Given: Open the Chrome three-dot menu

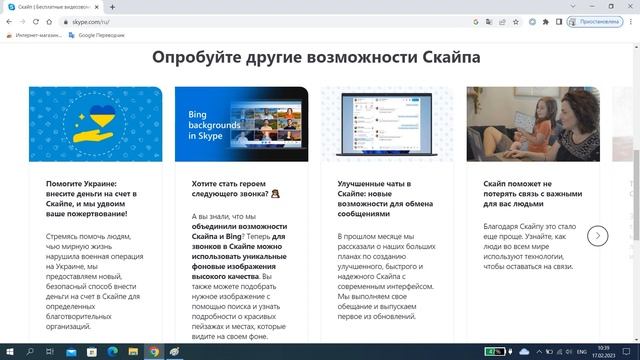Looking at the screenshot, I should (631, 22).
